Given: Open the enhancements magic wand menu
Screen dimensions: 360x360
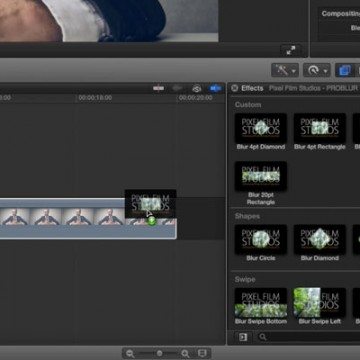Looking at the screenshot, I should (x=285, y=70).
